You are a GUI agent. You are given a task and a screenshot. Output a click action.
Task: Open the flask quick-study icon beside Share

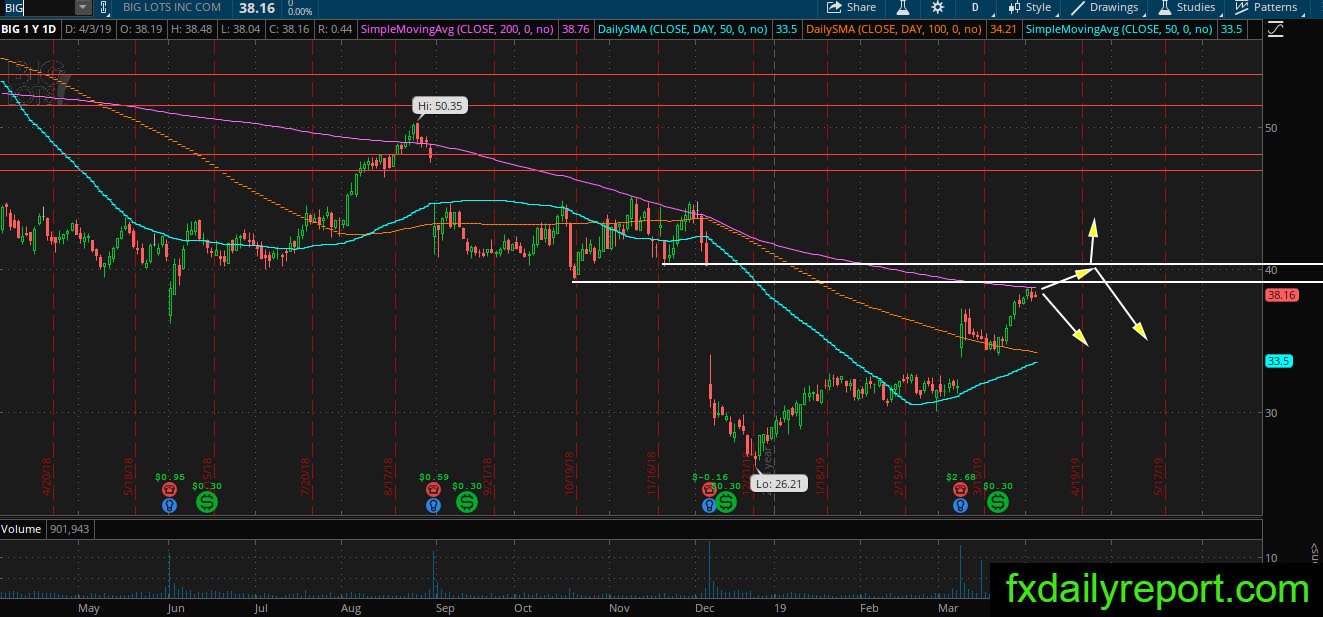pos(901,7)
